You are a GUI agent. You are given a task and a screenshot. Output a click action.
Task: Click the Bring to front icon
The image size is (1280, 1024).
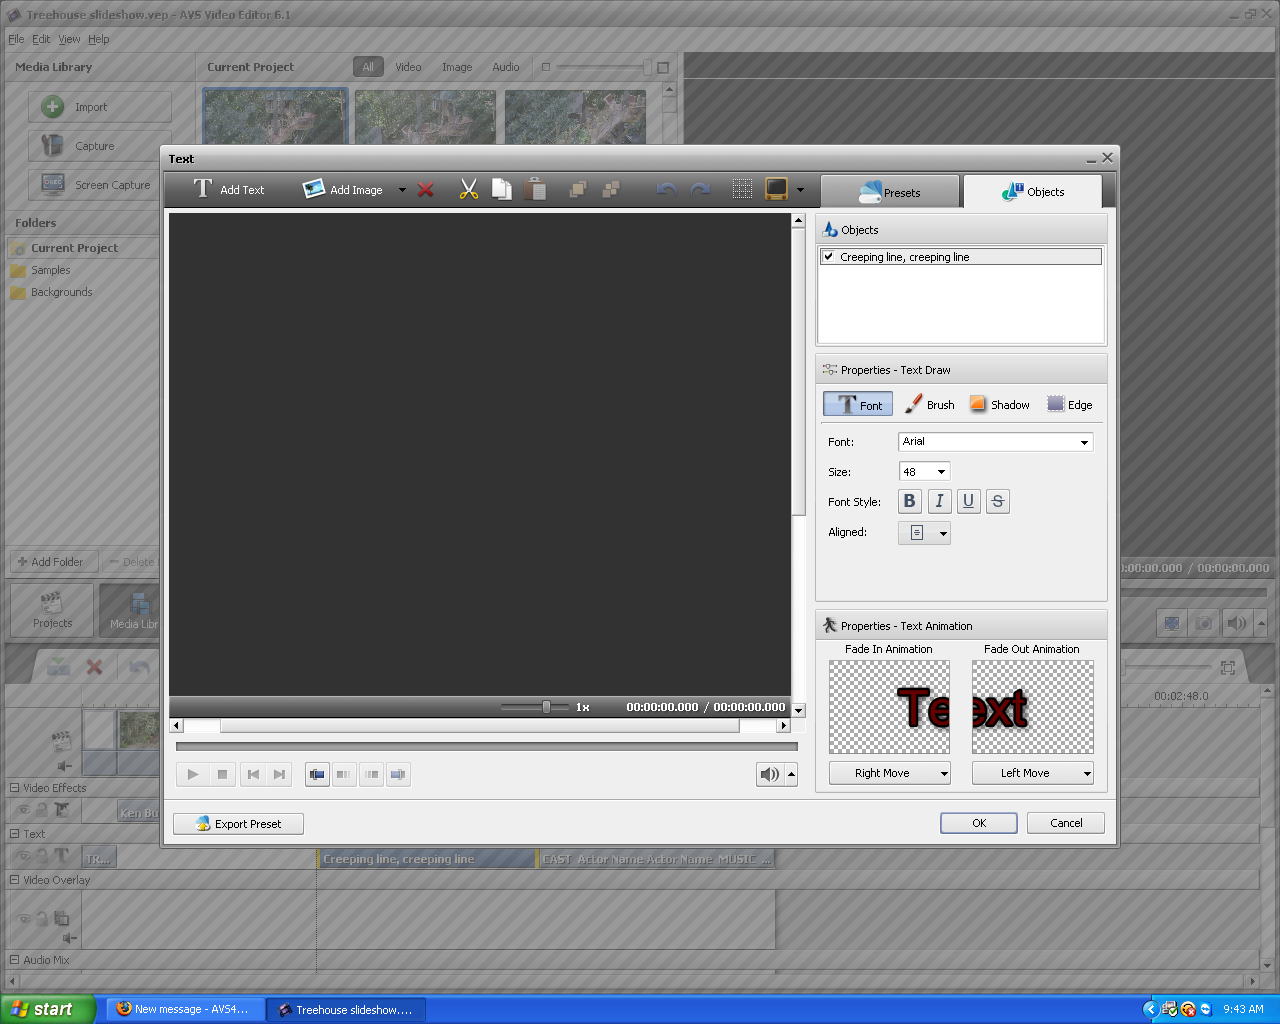578,189
